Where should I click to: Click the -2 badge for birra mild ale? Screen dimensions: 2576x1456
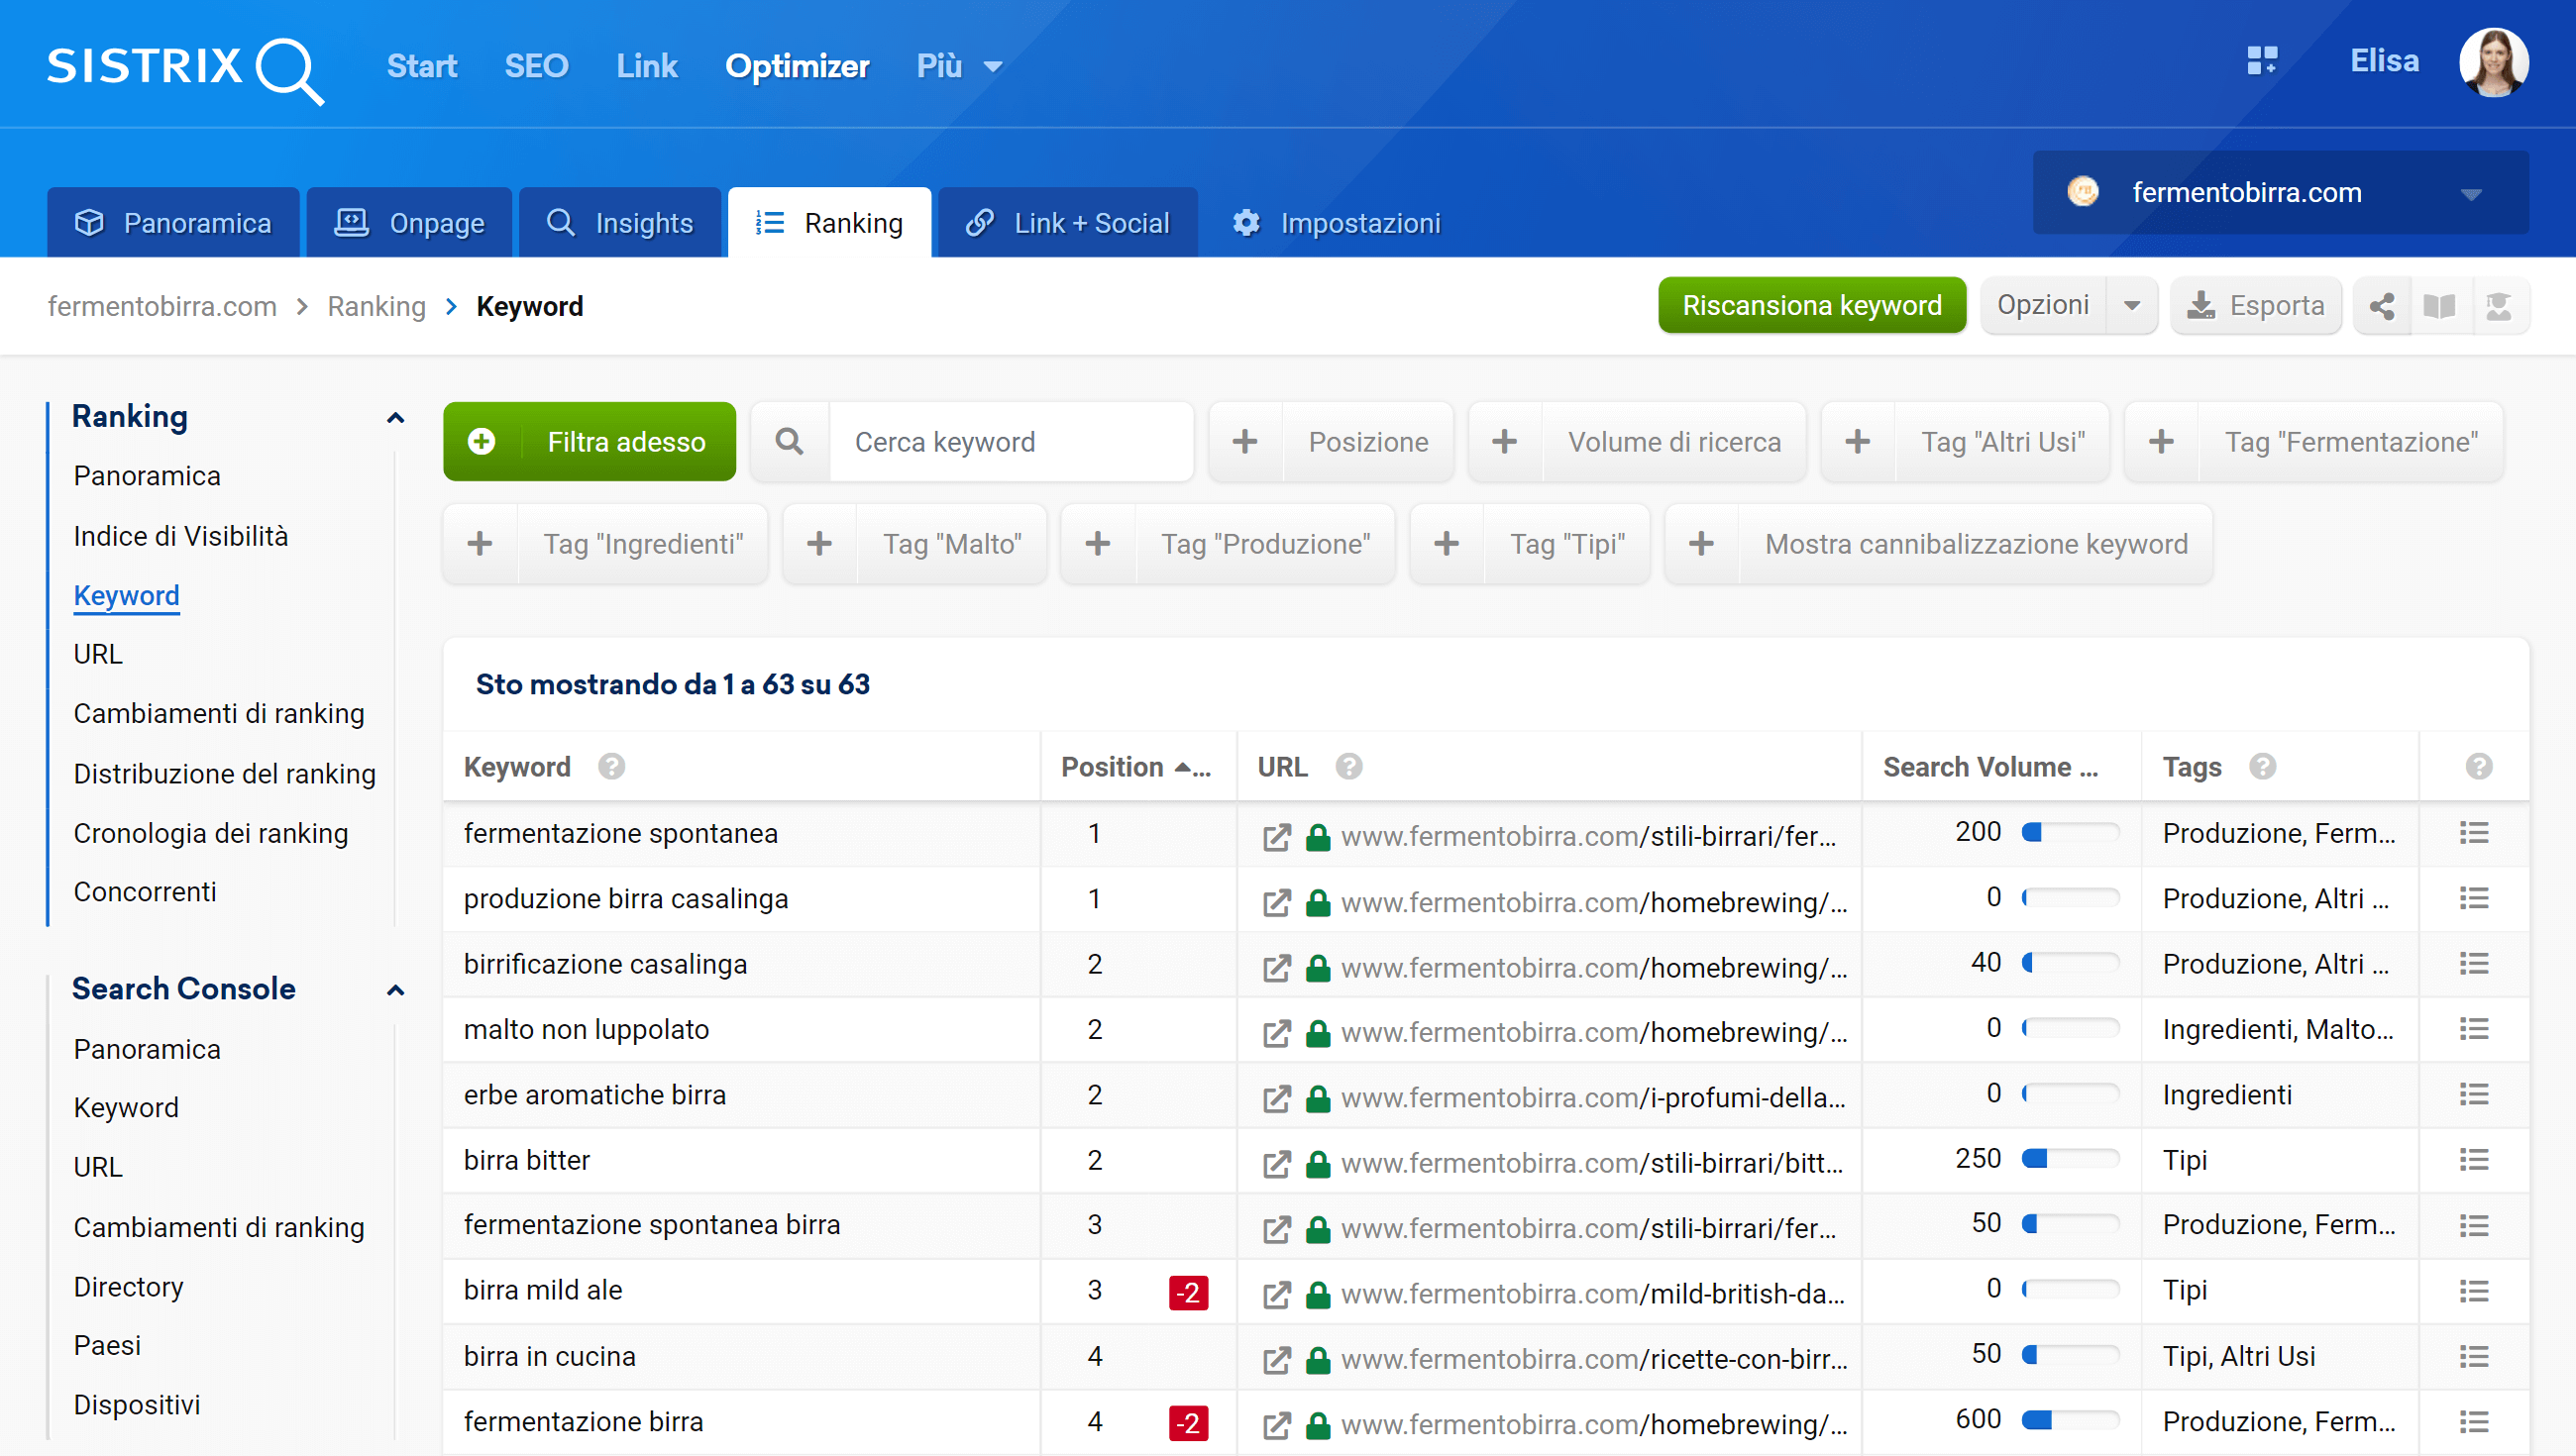(x=1188, y=1293)
